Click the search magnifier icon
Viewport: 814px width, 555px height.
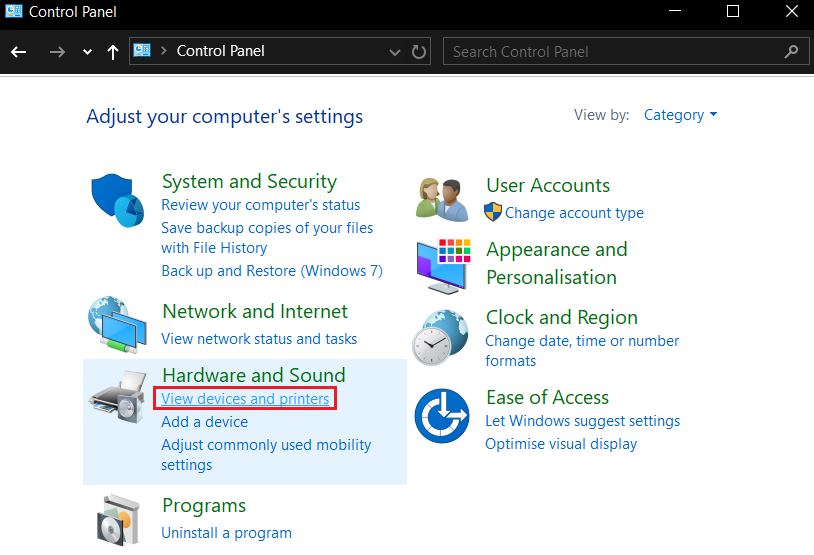[791, 51]
